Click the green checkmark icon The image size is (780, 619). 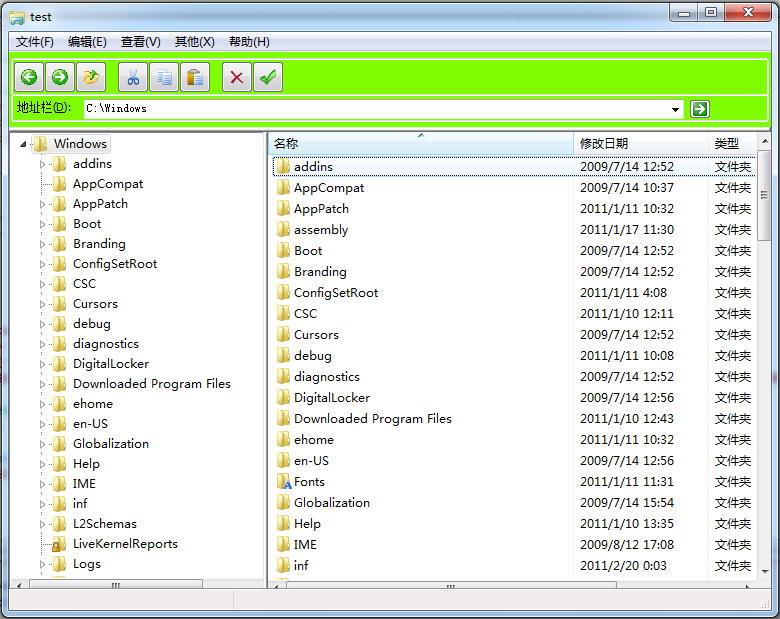[x=268, y=77]
